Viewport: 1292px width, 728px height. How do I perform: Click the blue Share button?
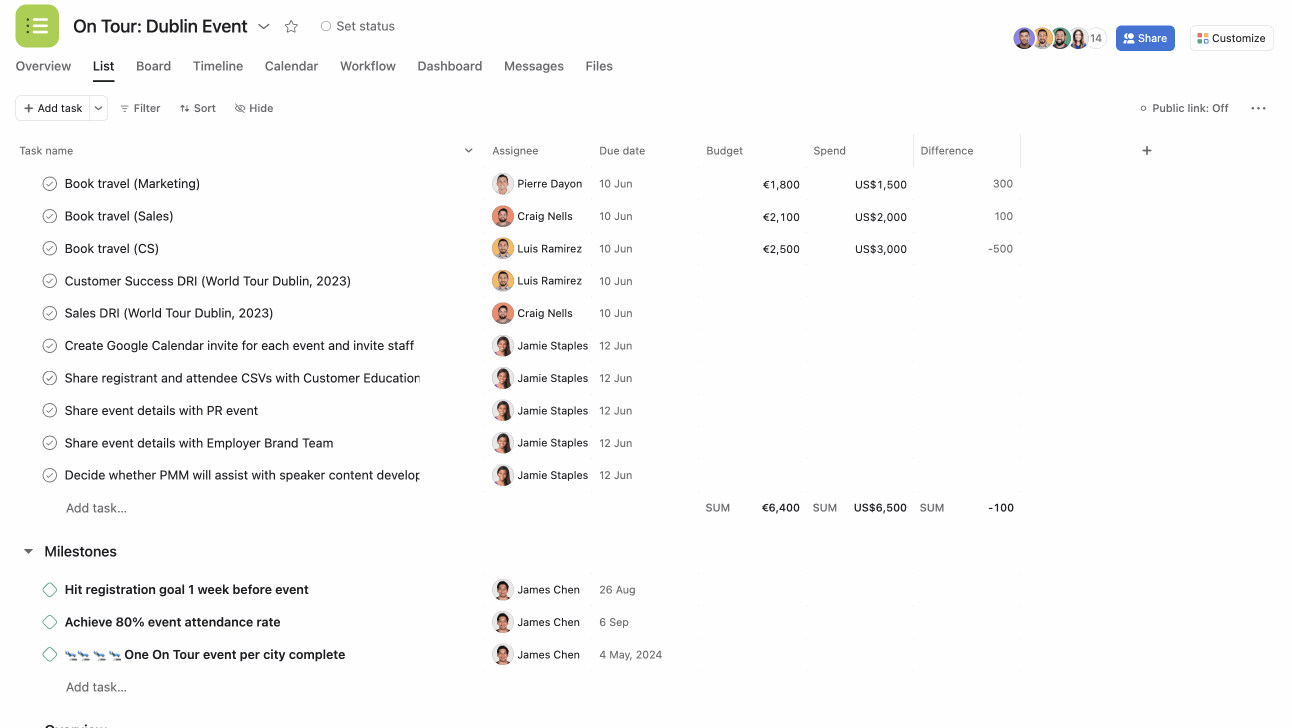pos(1144,37)
